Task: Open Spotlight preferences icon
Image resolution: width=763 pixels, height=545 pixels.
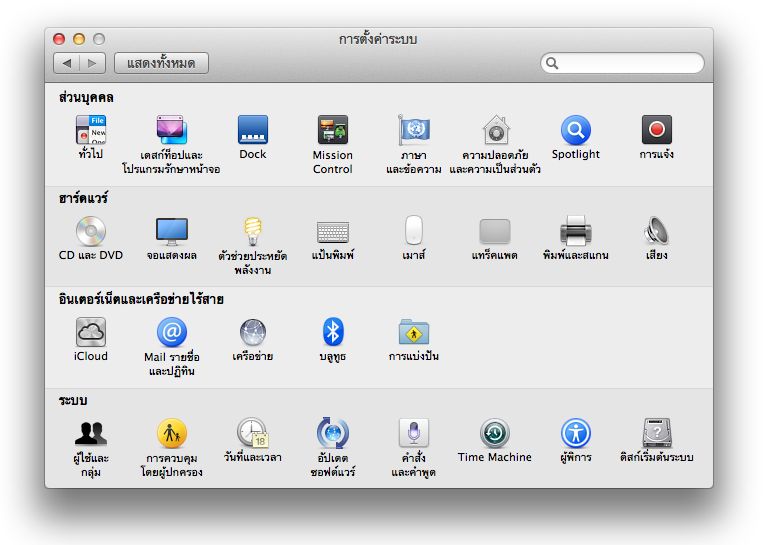Action: 576,130
